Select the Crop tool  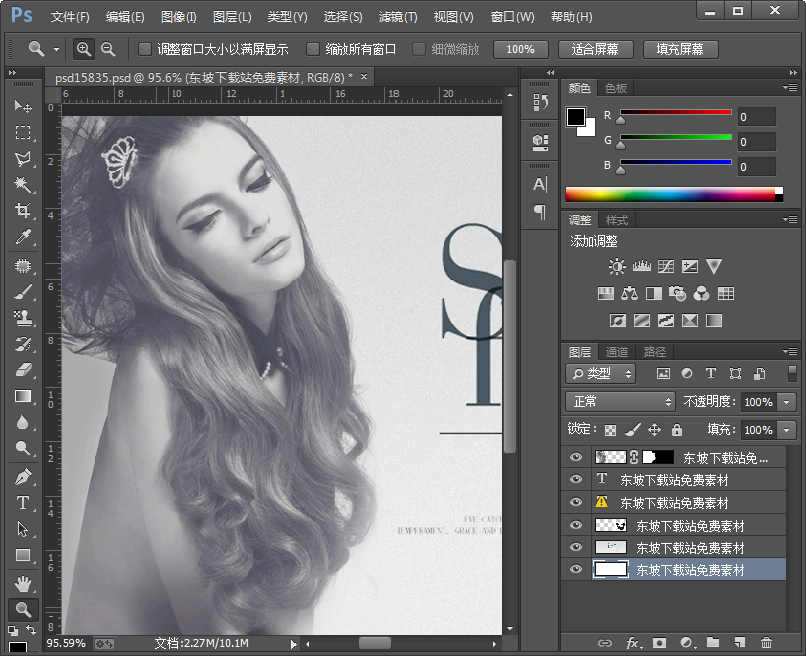[22, 211]
